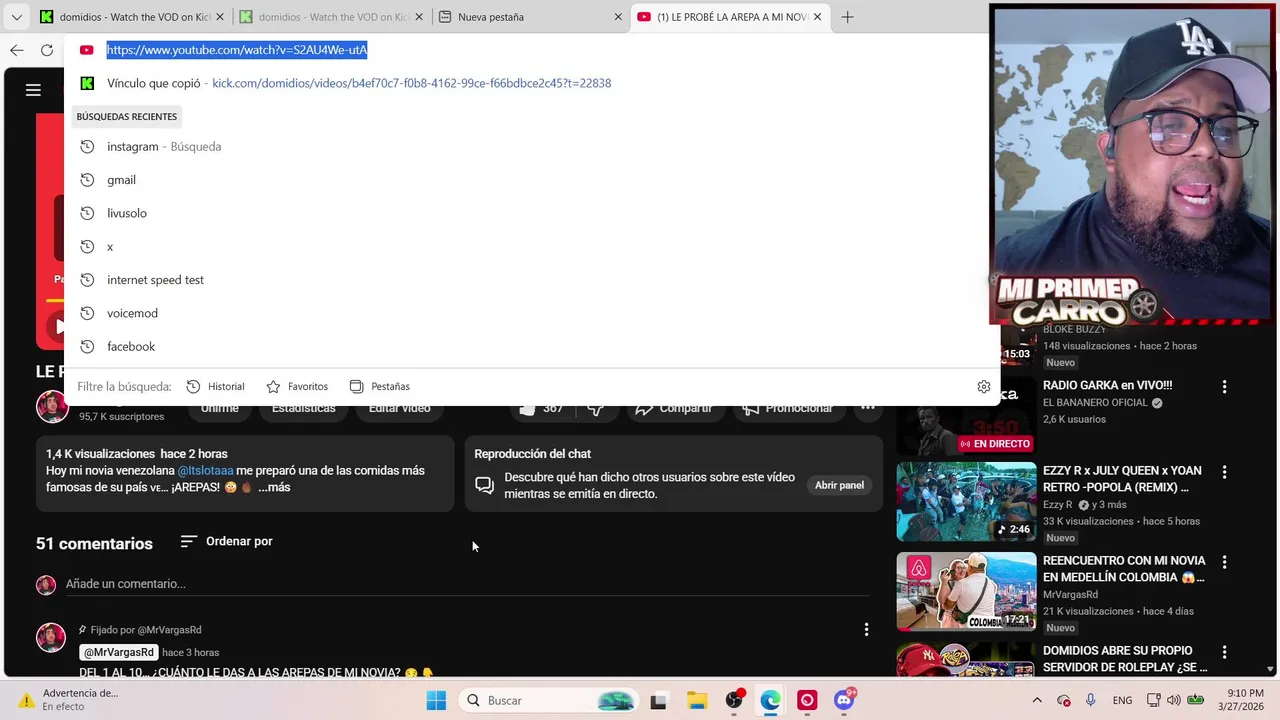Select recent search 'internet speed test'
This screenshot has height=720, width=1280.
[x=532, y=280]
